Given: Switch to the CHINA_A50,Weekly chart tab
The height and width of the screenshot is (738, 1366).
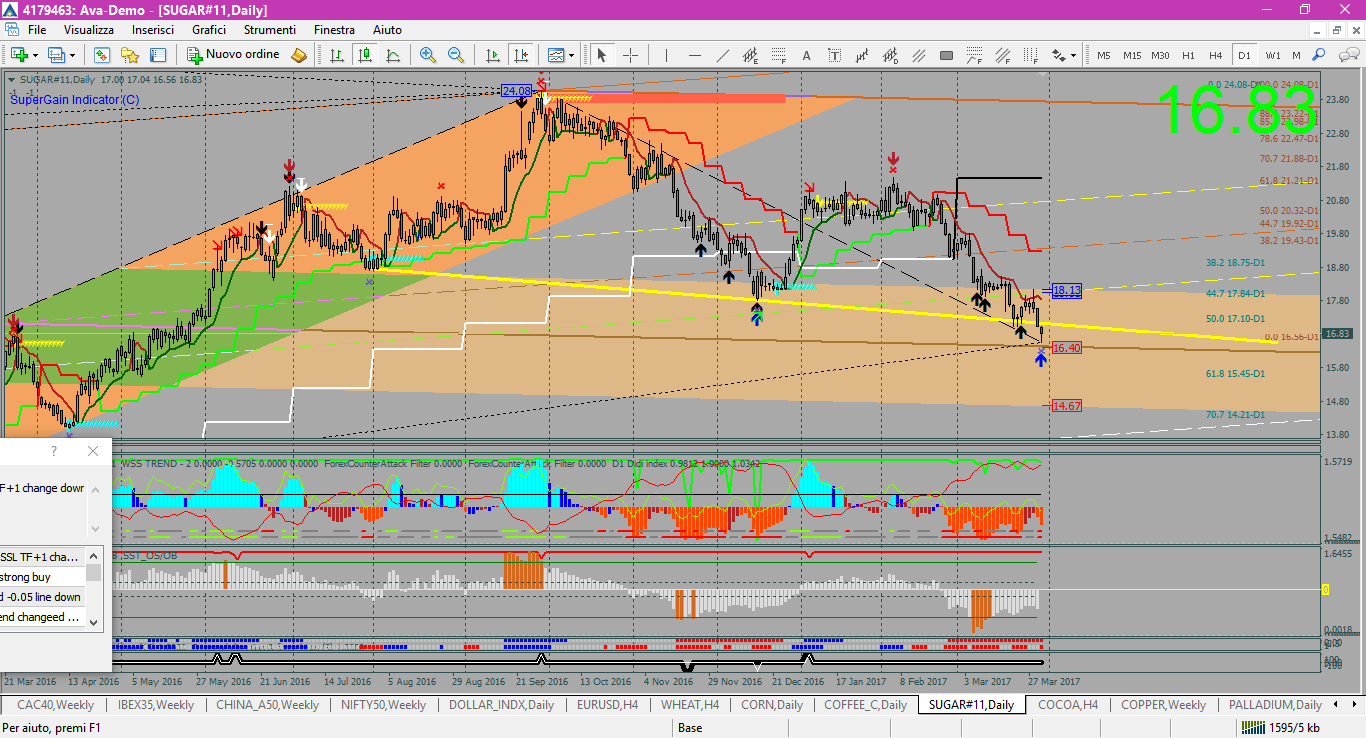Looking at the screenshot, I should [x=267, y=705].
